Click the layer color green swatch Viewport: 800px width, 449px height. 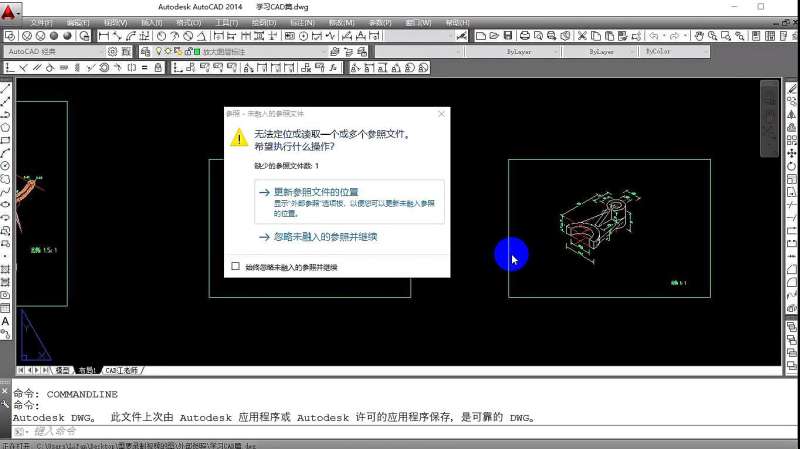click(x=197, y=52)
